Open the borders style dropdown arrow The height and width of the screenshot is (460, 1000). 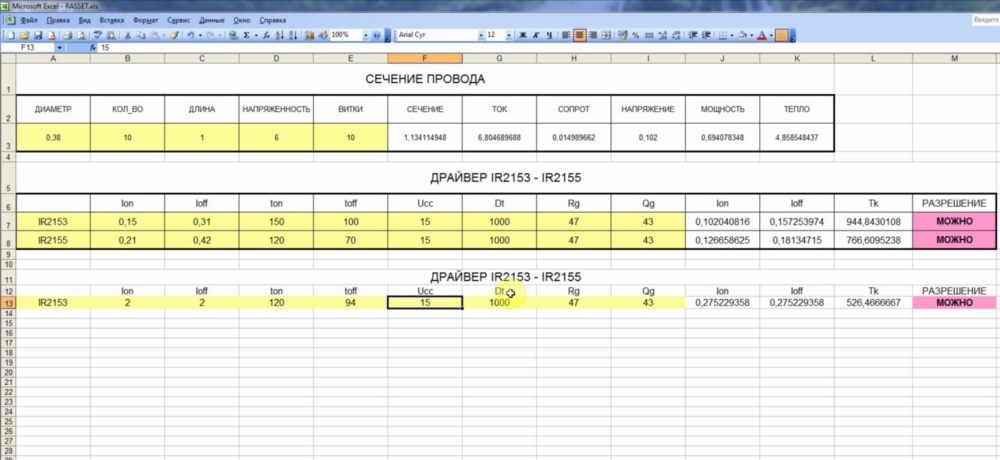tap(732, 35)
